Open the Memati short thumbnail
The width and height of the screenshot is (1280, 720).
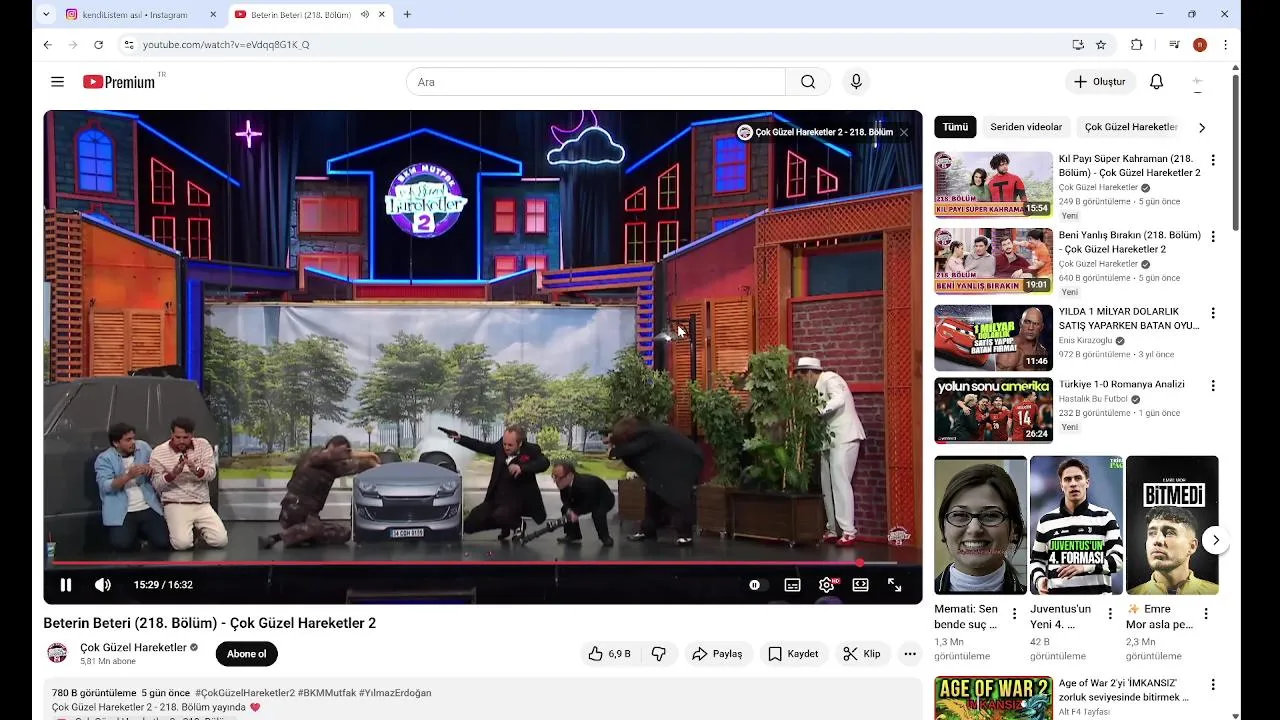pyautogui.click(x=980, y=525)
